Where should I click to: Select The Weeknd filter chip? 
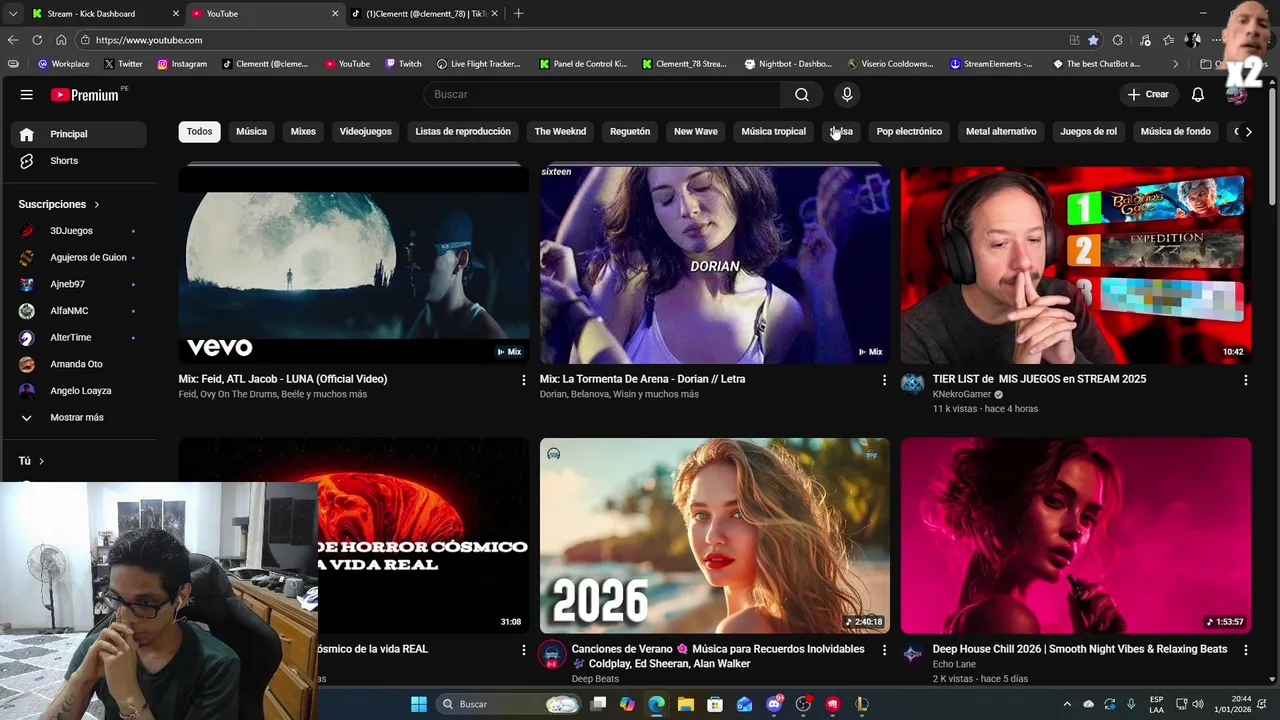[560, 131]
